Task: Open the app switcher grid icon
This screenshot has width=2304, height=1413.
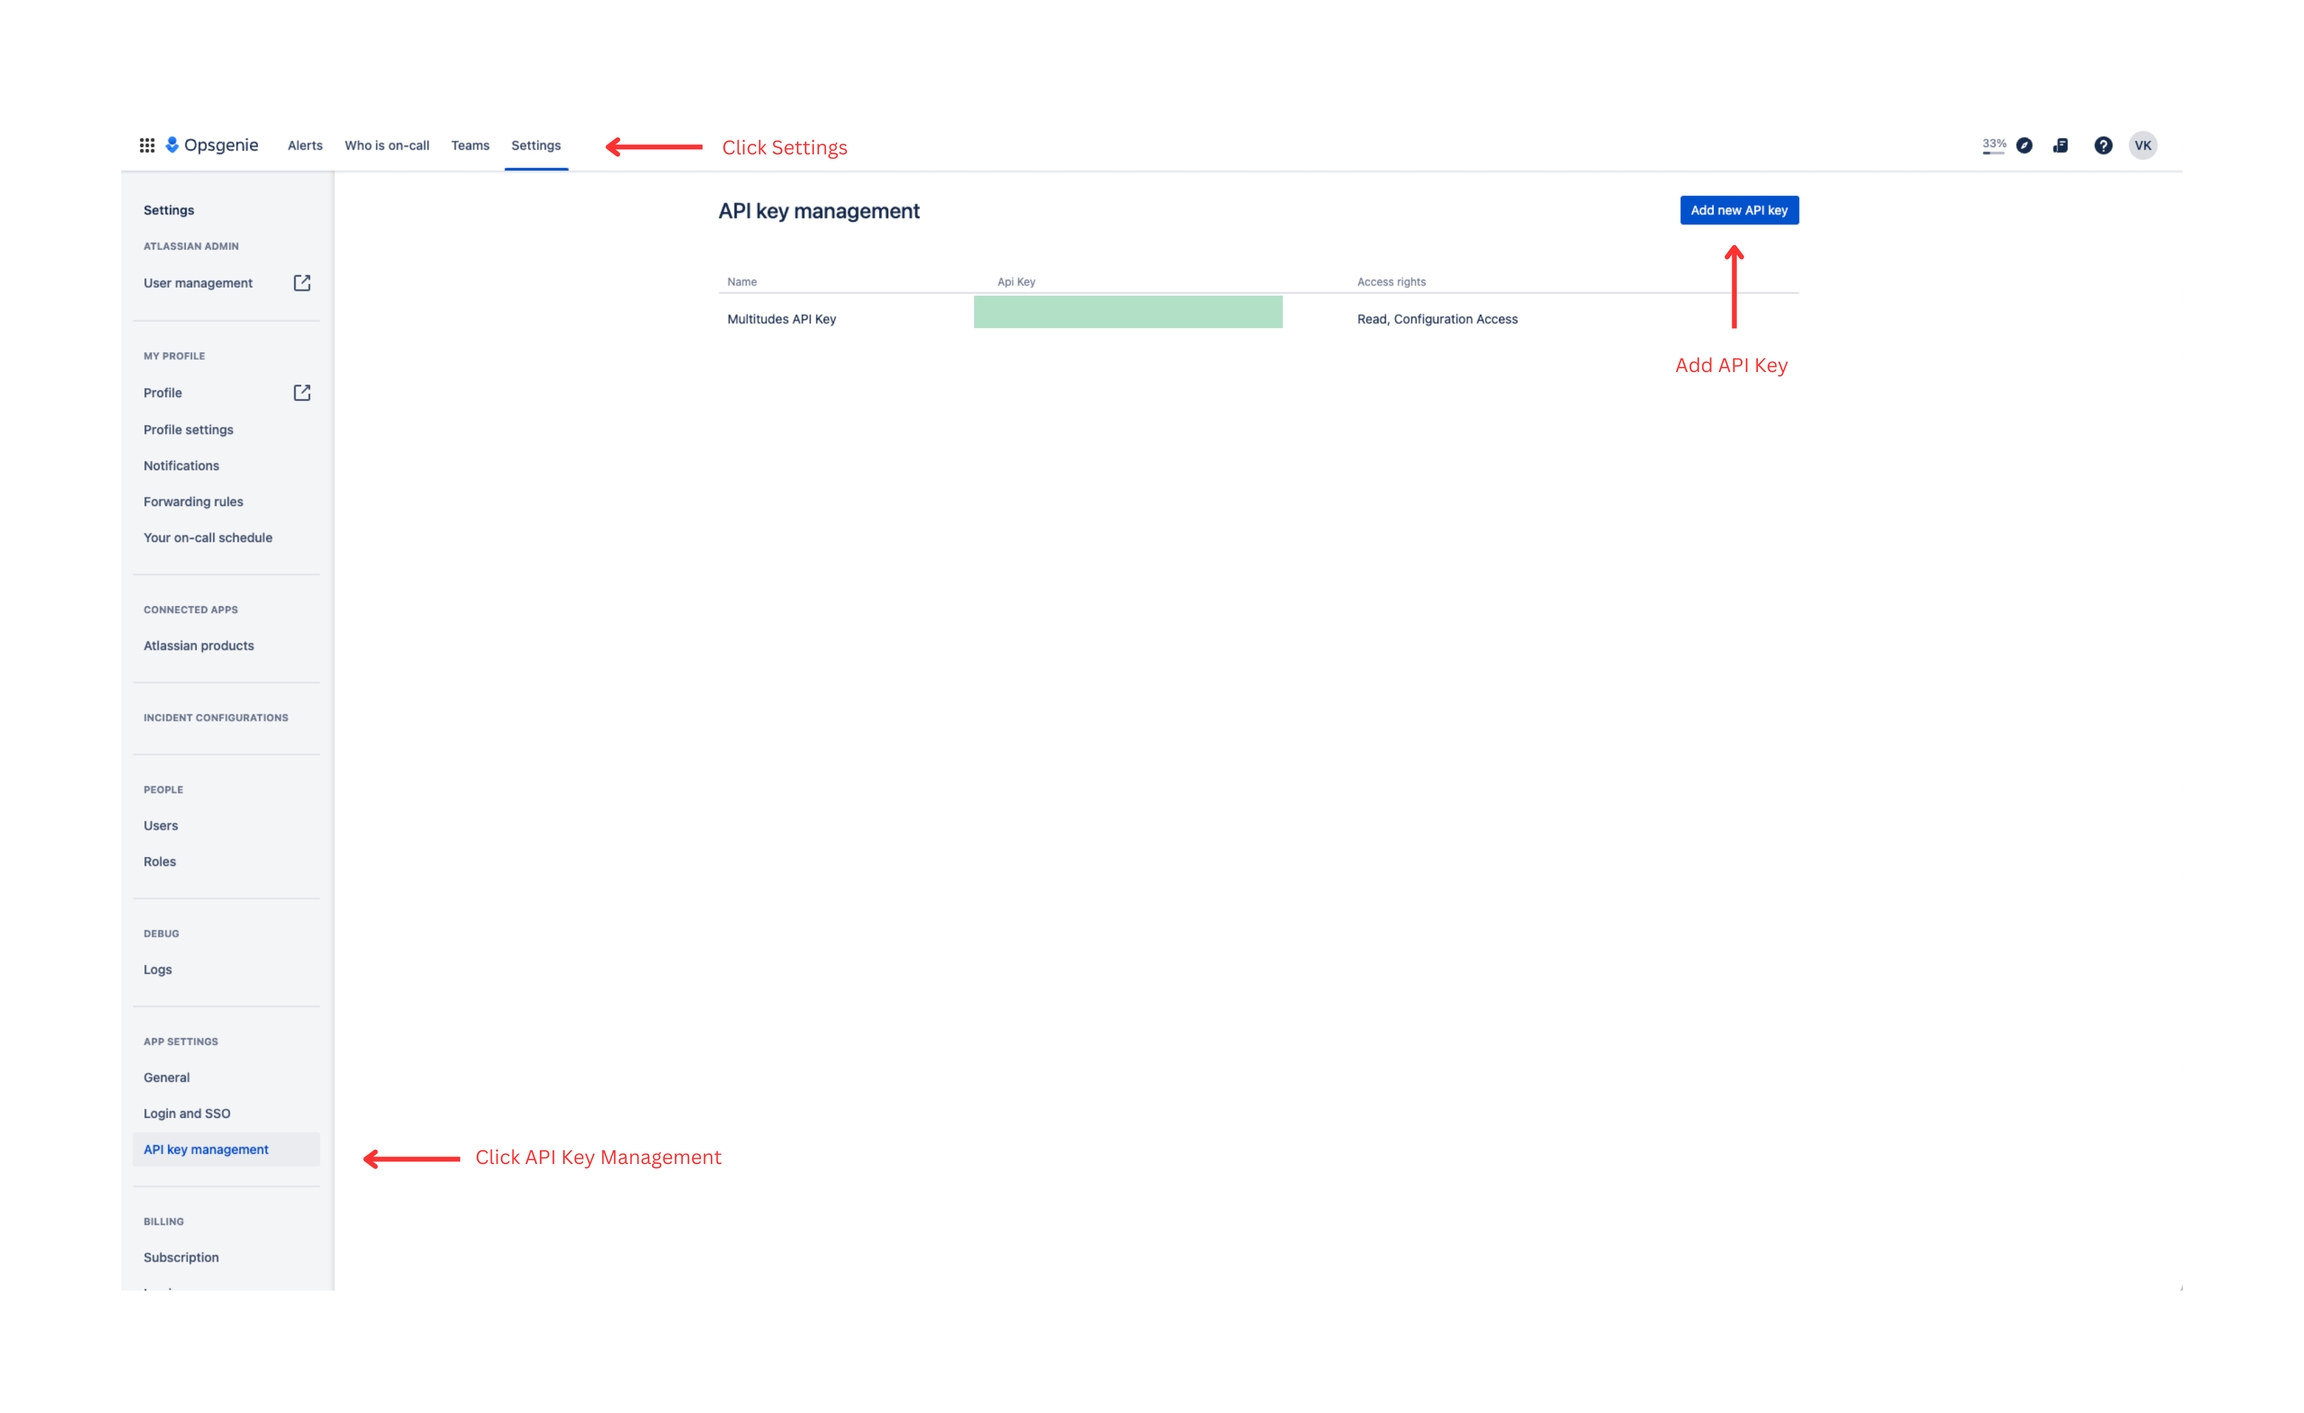Action: coord(147,145)
